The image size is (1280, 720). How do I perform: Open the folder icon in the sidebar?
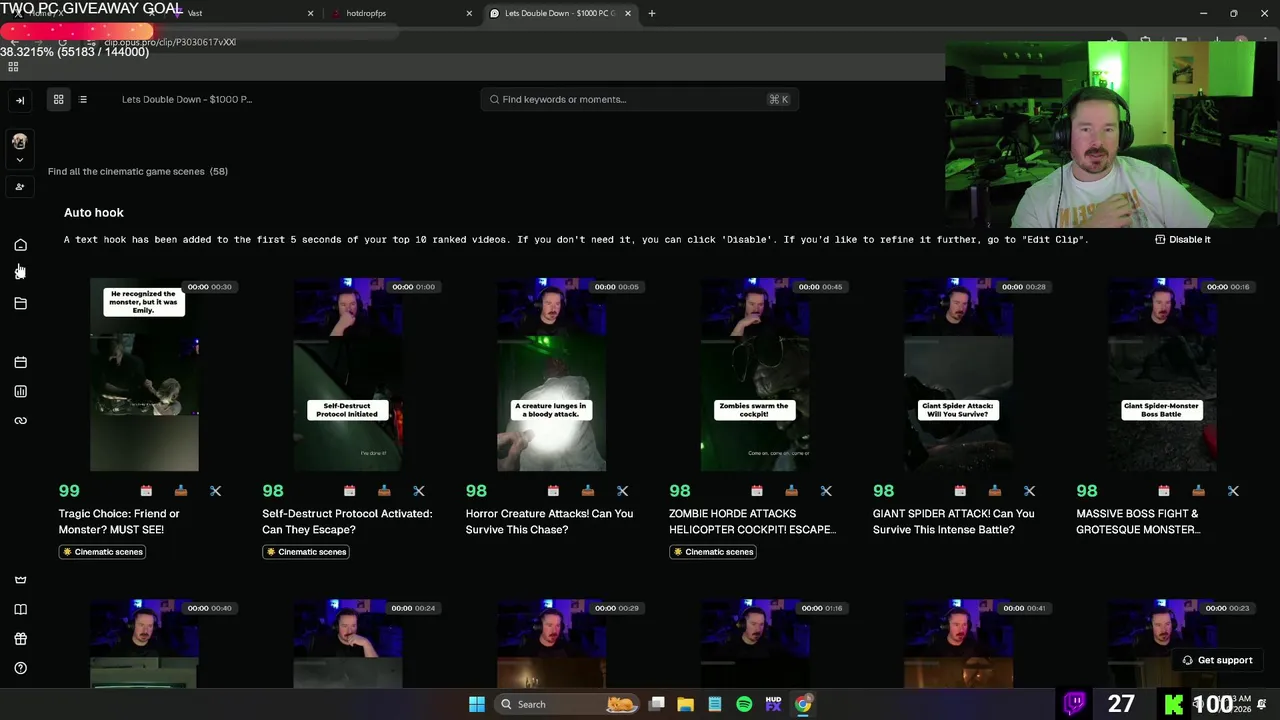(20, 303)
